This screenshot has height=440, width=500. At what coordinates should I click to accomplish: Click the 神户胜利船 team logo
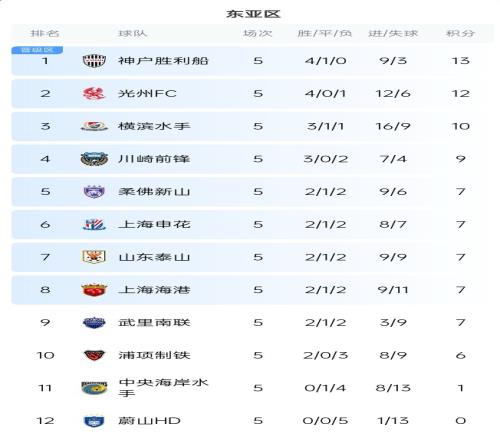(94, 61)
